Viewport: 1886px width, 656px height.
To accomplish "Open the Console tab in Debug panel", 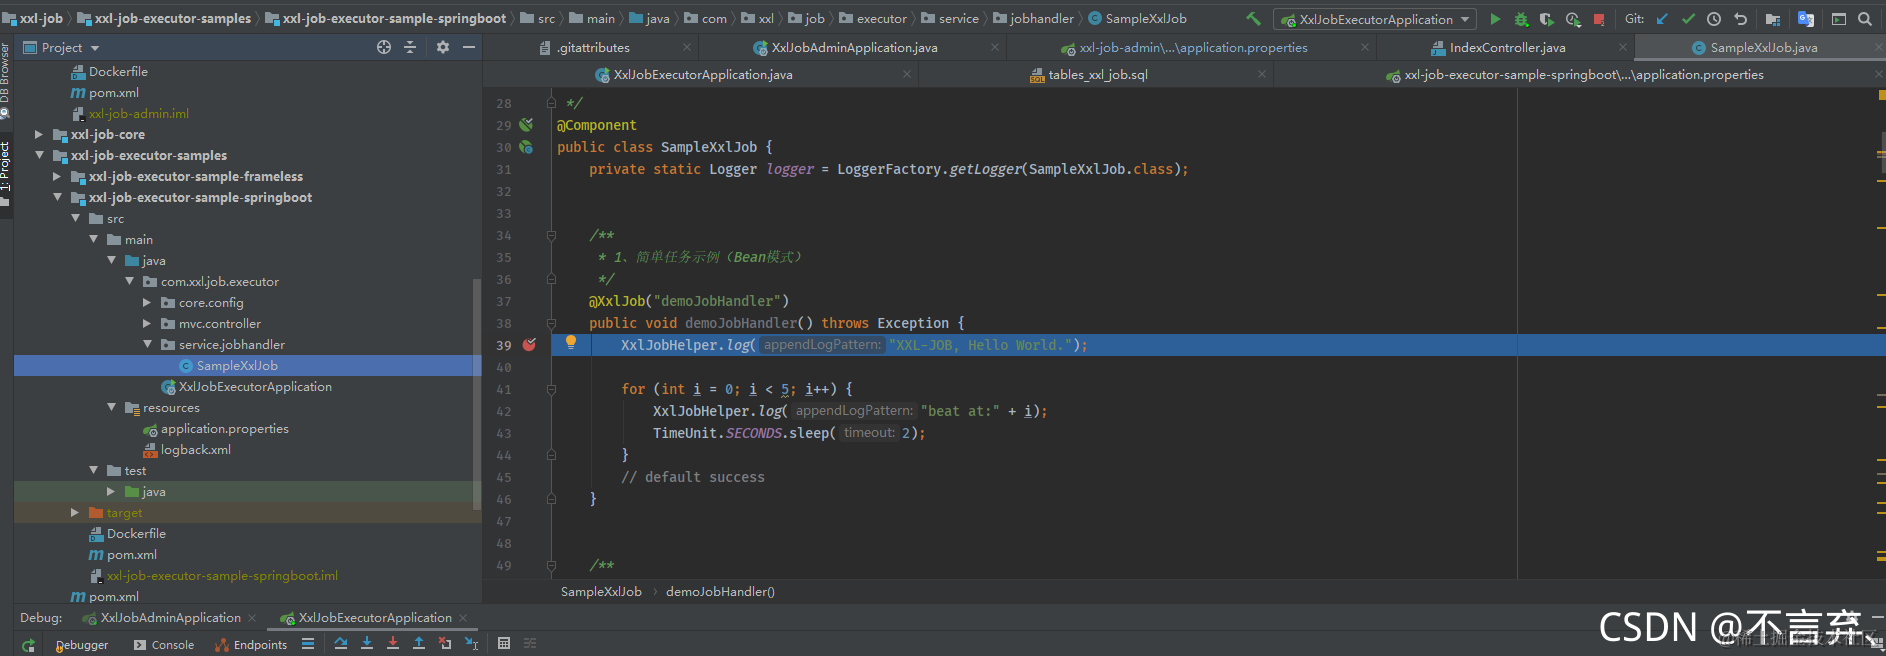I will [x=164, y=645].
